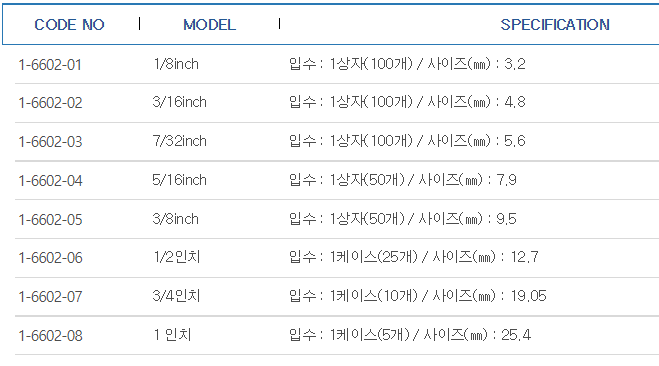
Task: Click the 1/8inch model cell
Action: 176,64
